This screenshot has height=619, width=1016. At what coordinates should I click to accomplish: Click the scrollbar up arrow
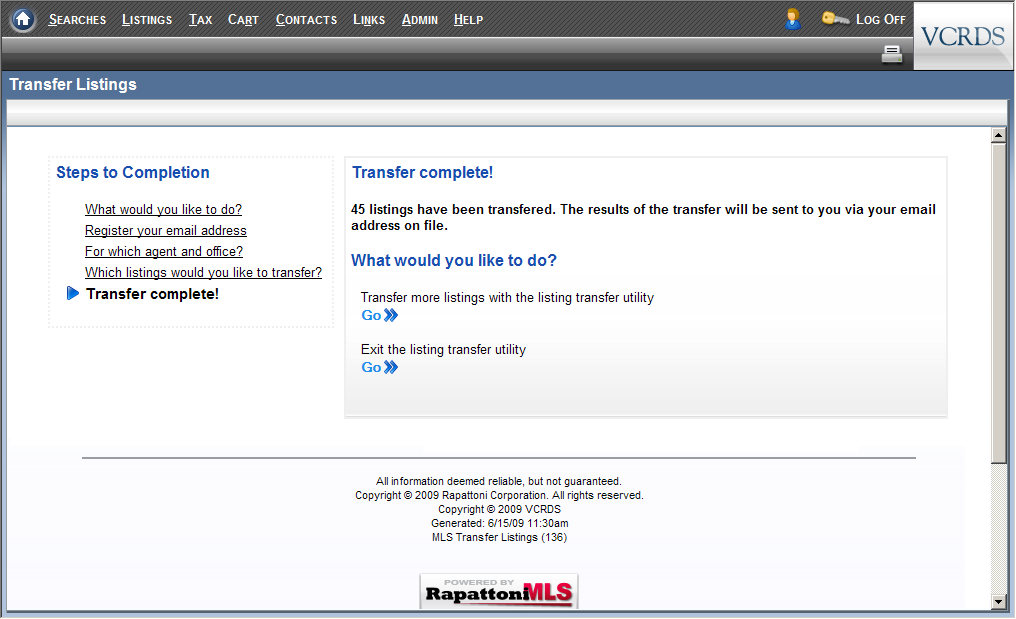(x=999, y=135)
